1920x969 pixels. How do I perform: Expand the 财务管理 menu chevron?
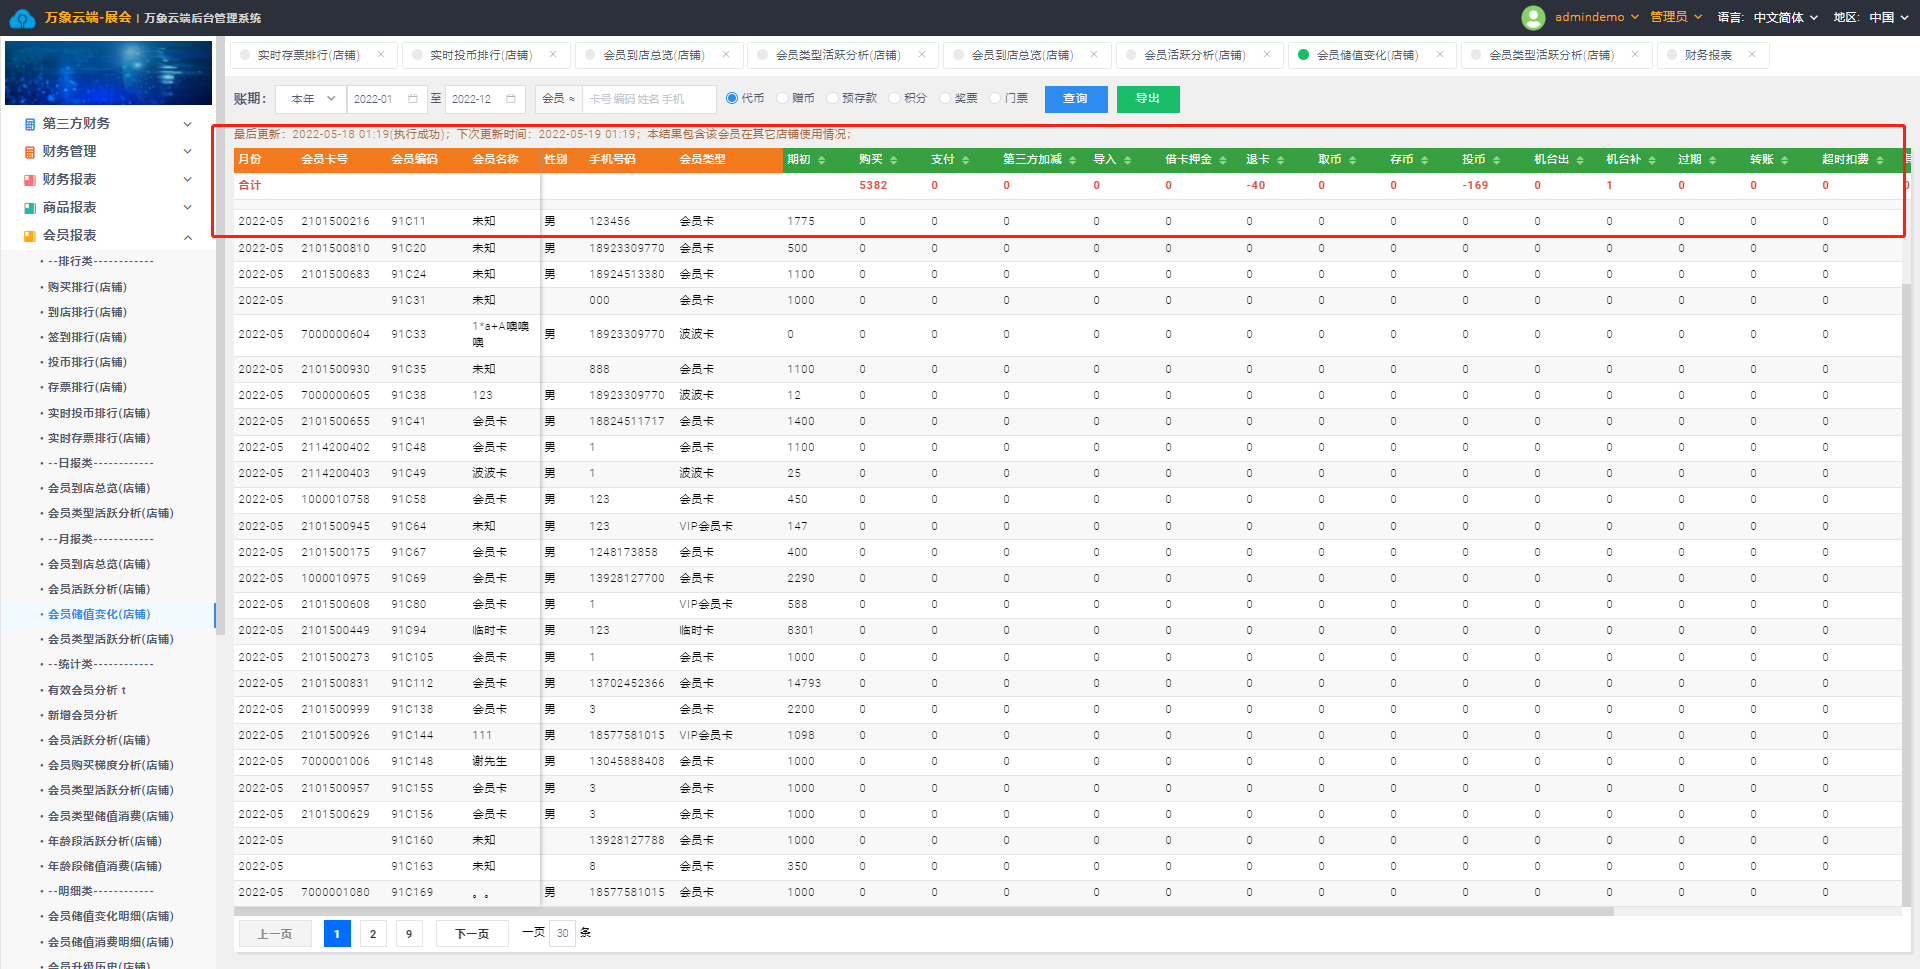click(x=187, y=152)
